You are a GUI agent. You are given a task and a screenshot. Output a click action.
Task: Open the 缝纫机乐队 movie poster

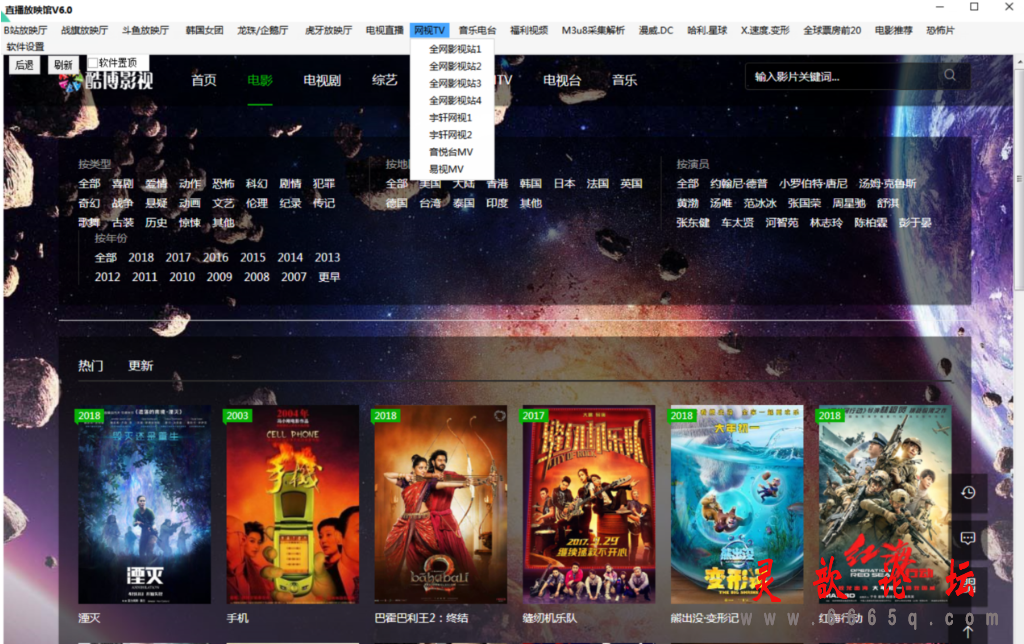coord(588,504)
